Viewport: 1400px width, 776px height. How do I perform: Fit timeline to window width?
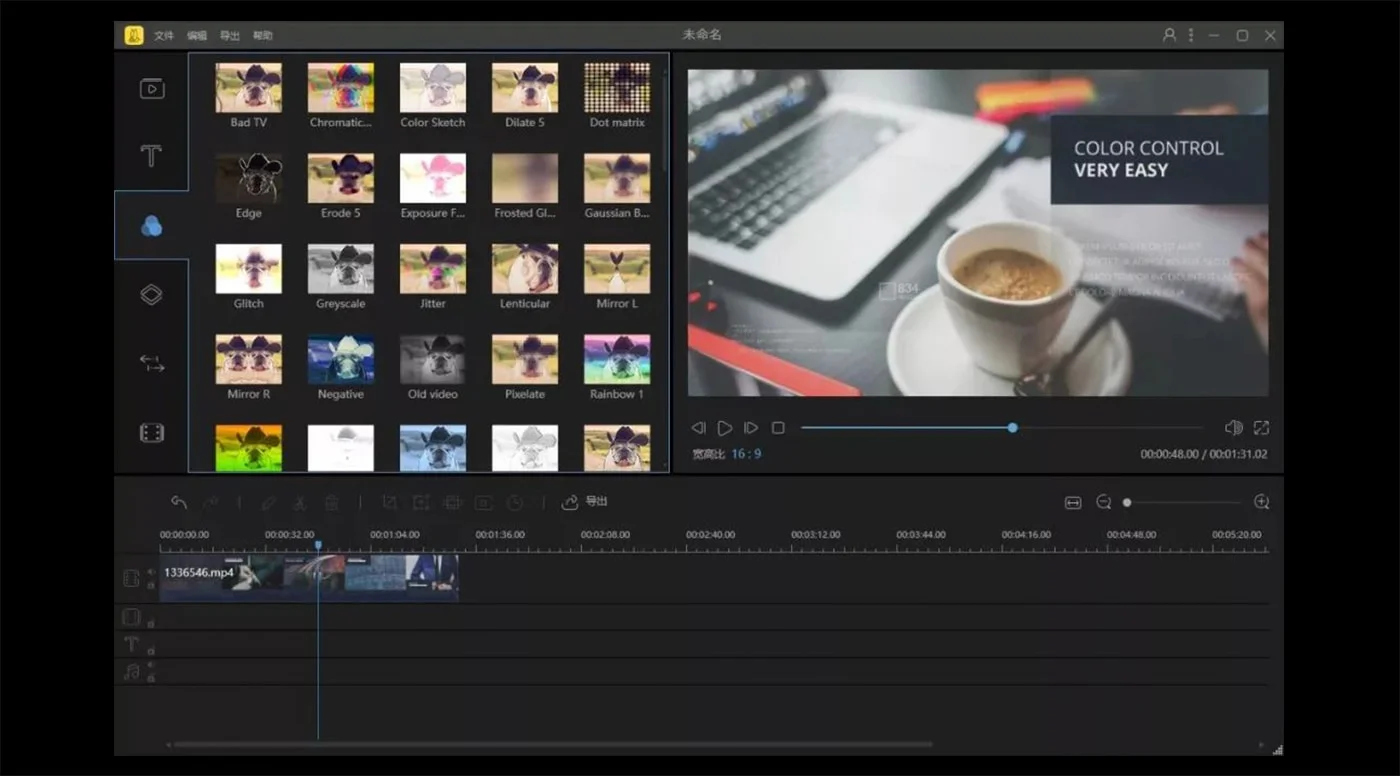tap(1073, 502)
